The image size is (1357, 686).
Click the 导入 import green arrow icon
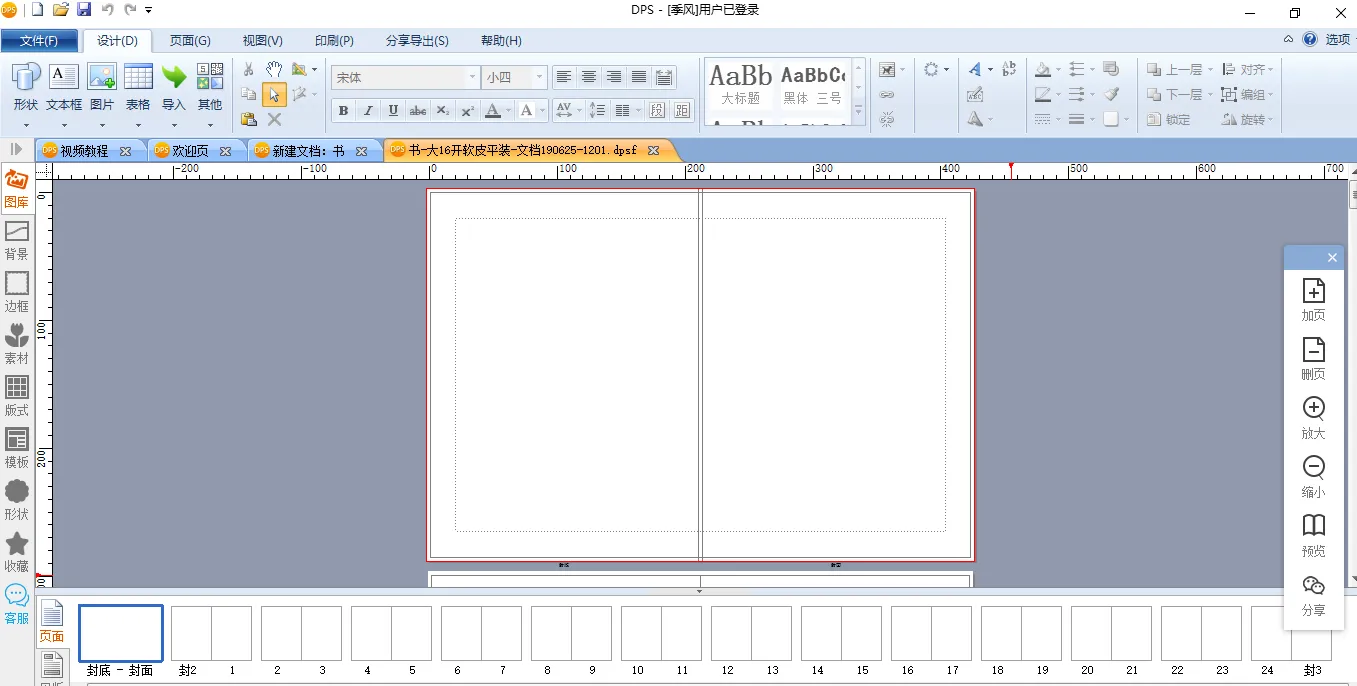point(174,86)
